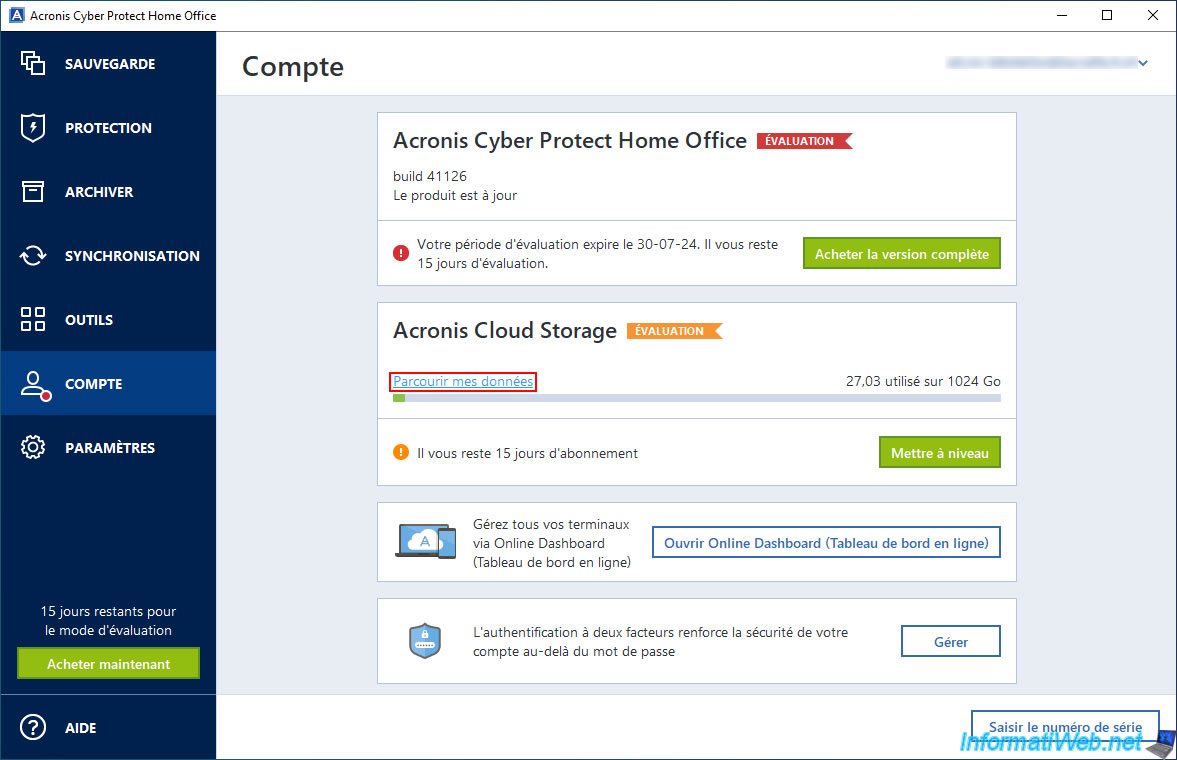Viewport: 1177px width, 760px height.
Task: Go to PARAMÈTRES section
Action: 110,448
